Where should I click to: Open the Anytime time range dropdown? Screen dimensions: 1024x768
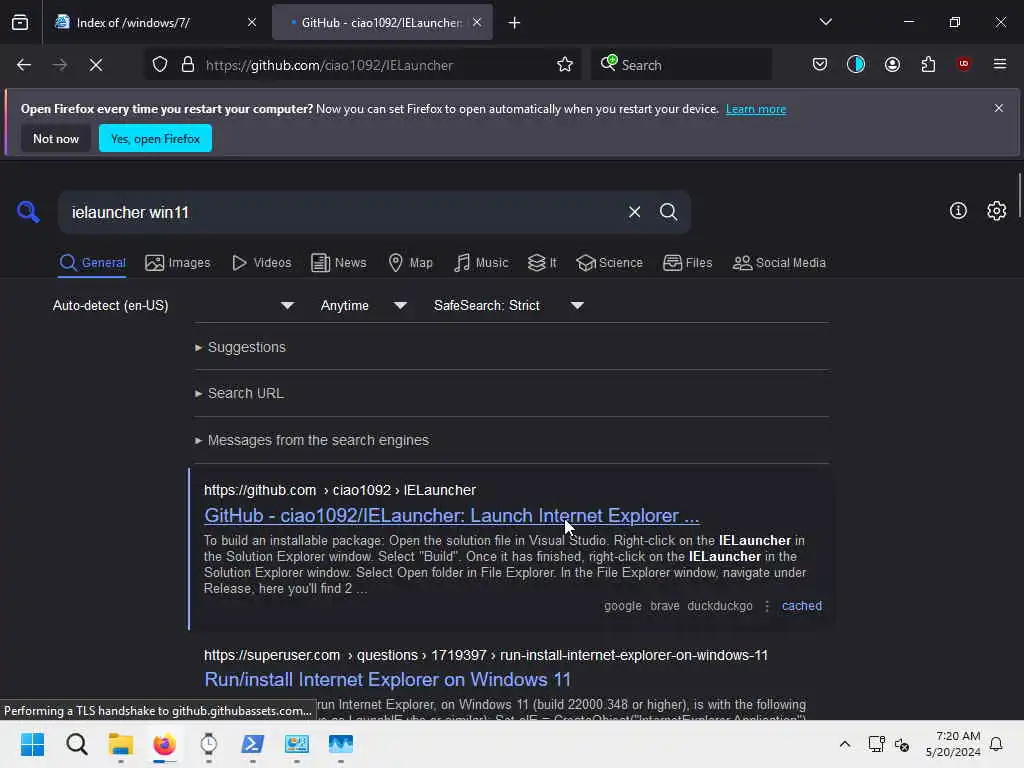click(364, 305)
